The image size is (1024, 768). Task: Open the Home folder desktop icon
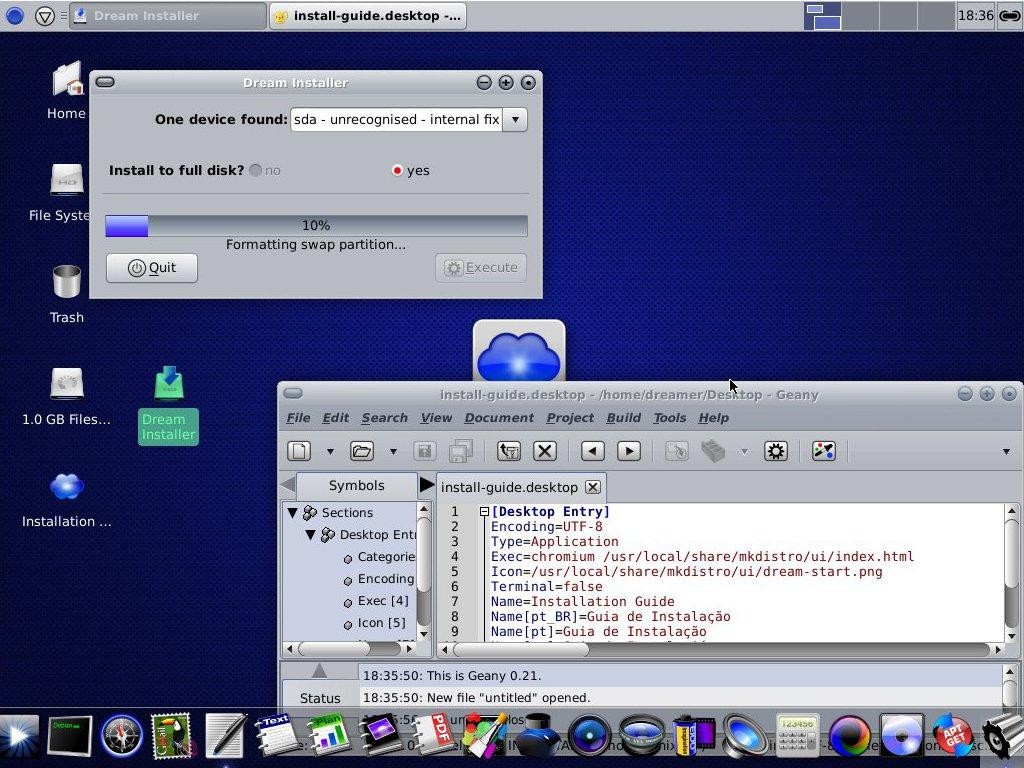click(67, 91)
